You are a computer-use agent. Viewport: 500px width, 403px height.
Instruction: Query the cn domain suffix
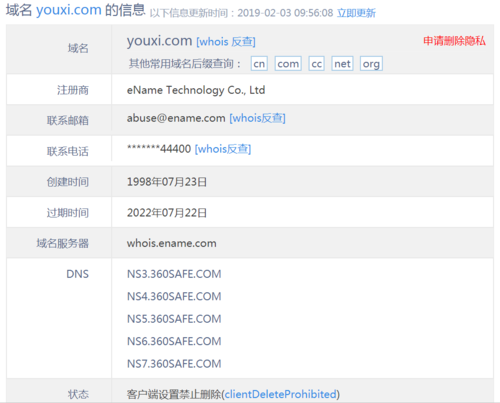point(259,64)
